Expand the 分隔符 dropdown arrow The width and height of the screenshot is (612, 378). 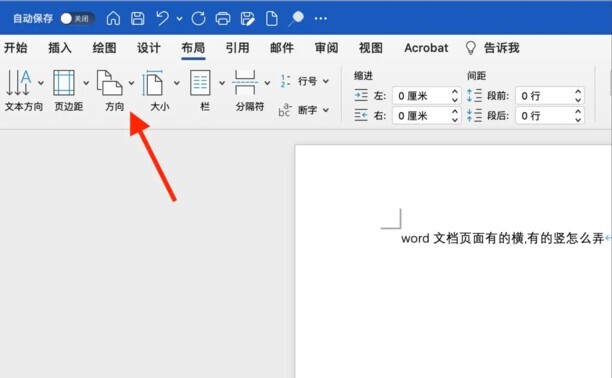[267, 83]
